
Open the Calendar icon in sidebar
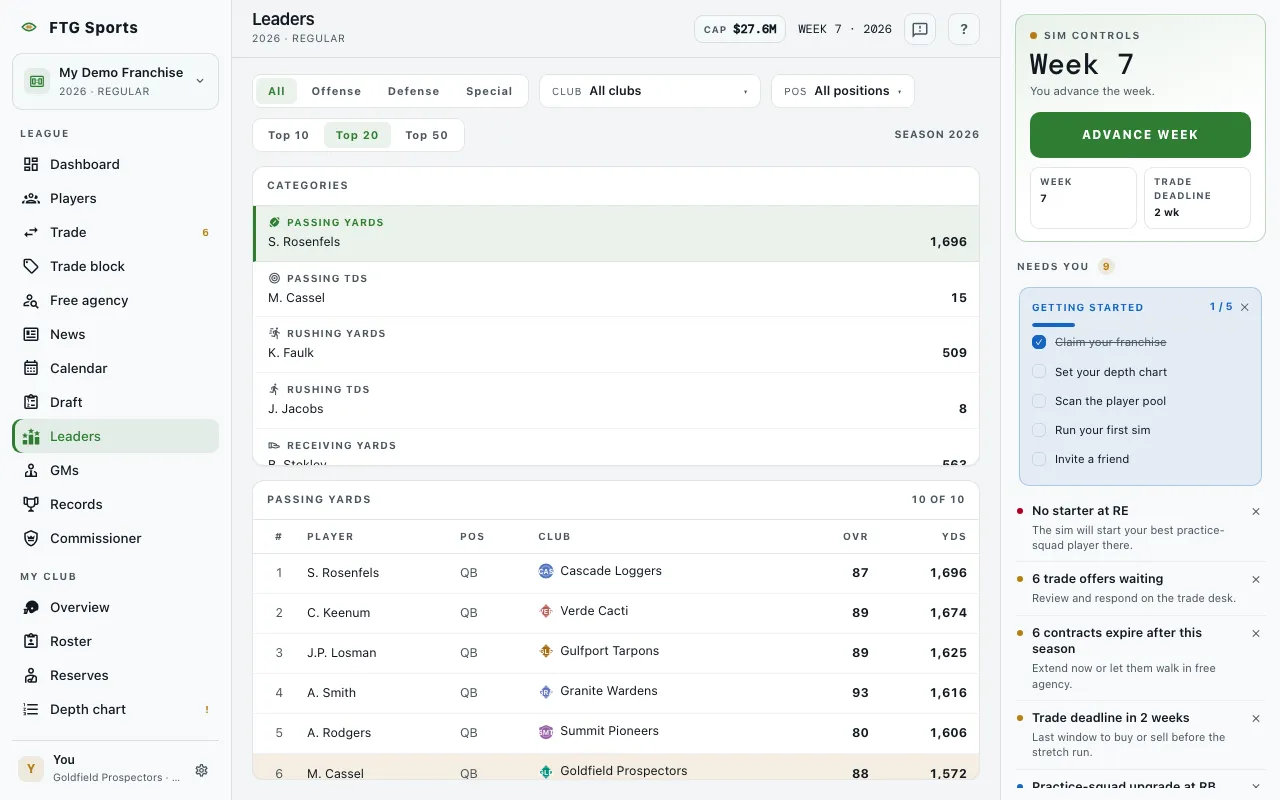point(31,368)
